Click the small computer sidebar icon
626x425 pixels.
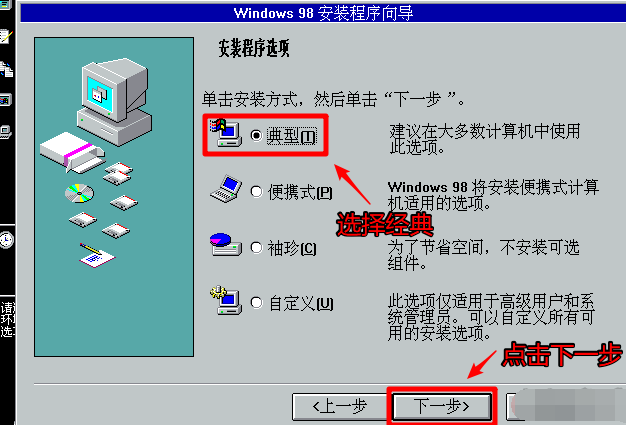click(6, 132)
